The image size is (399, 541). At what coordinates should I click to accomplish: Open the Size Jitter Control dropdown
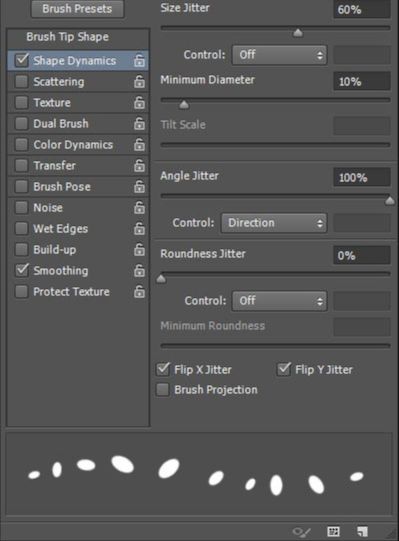tap(279, 55)
